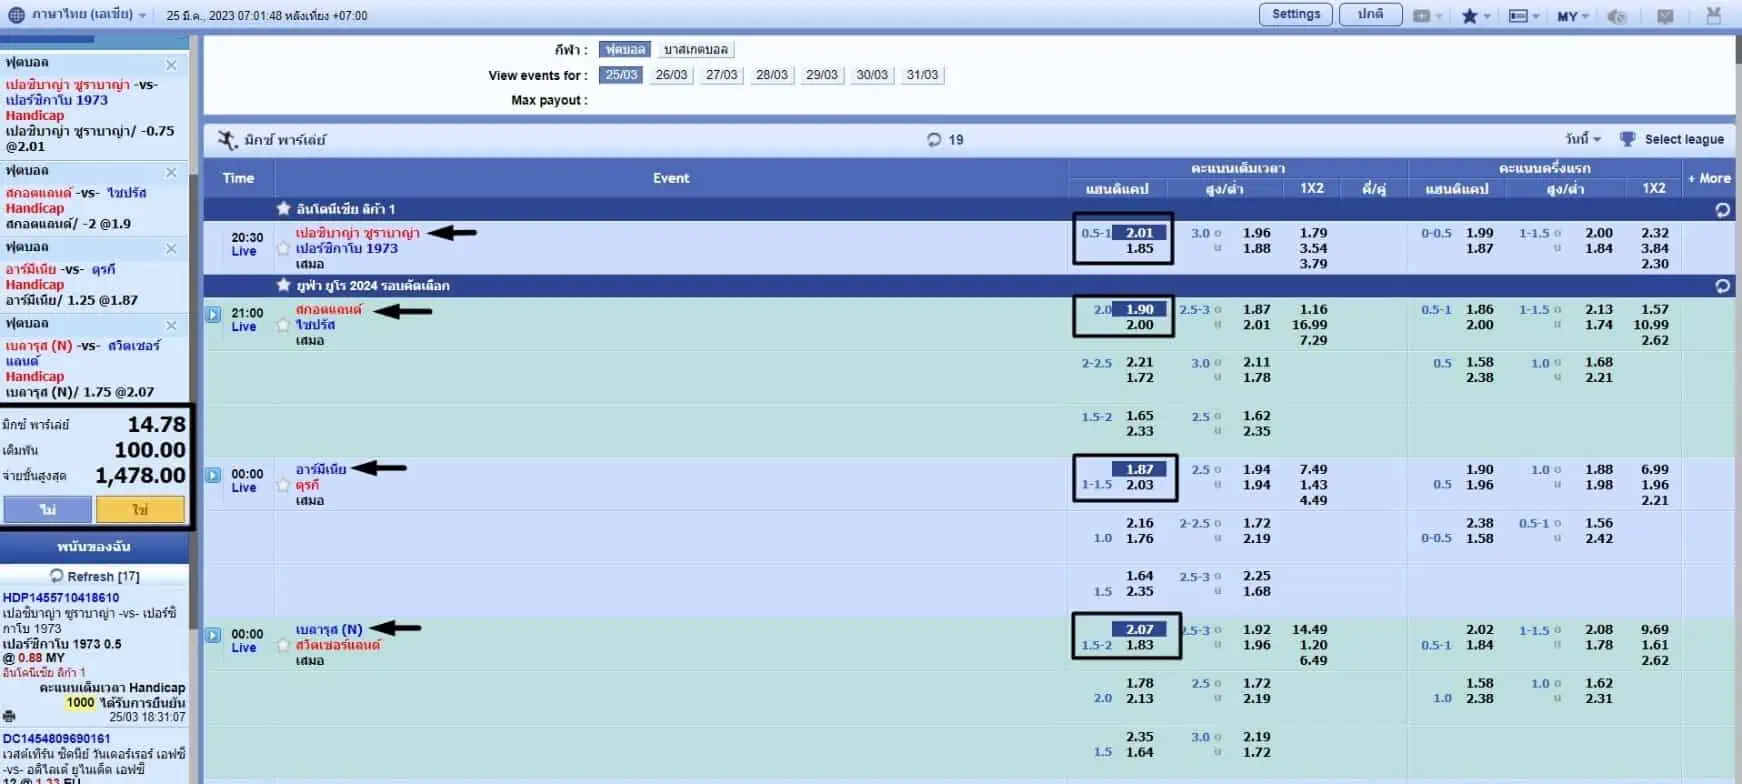Click the printer icon under bet HDP1455710418610
Screen dimensions: 1742x784
pyautogui.click(x=9, y=716)
